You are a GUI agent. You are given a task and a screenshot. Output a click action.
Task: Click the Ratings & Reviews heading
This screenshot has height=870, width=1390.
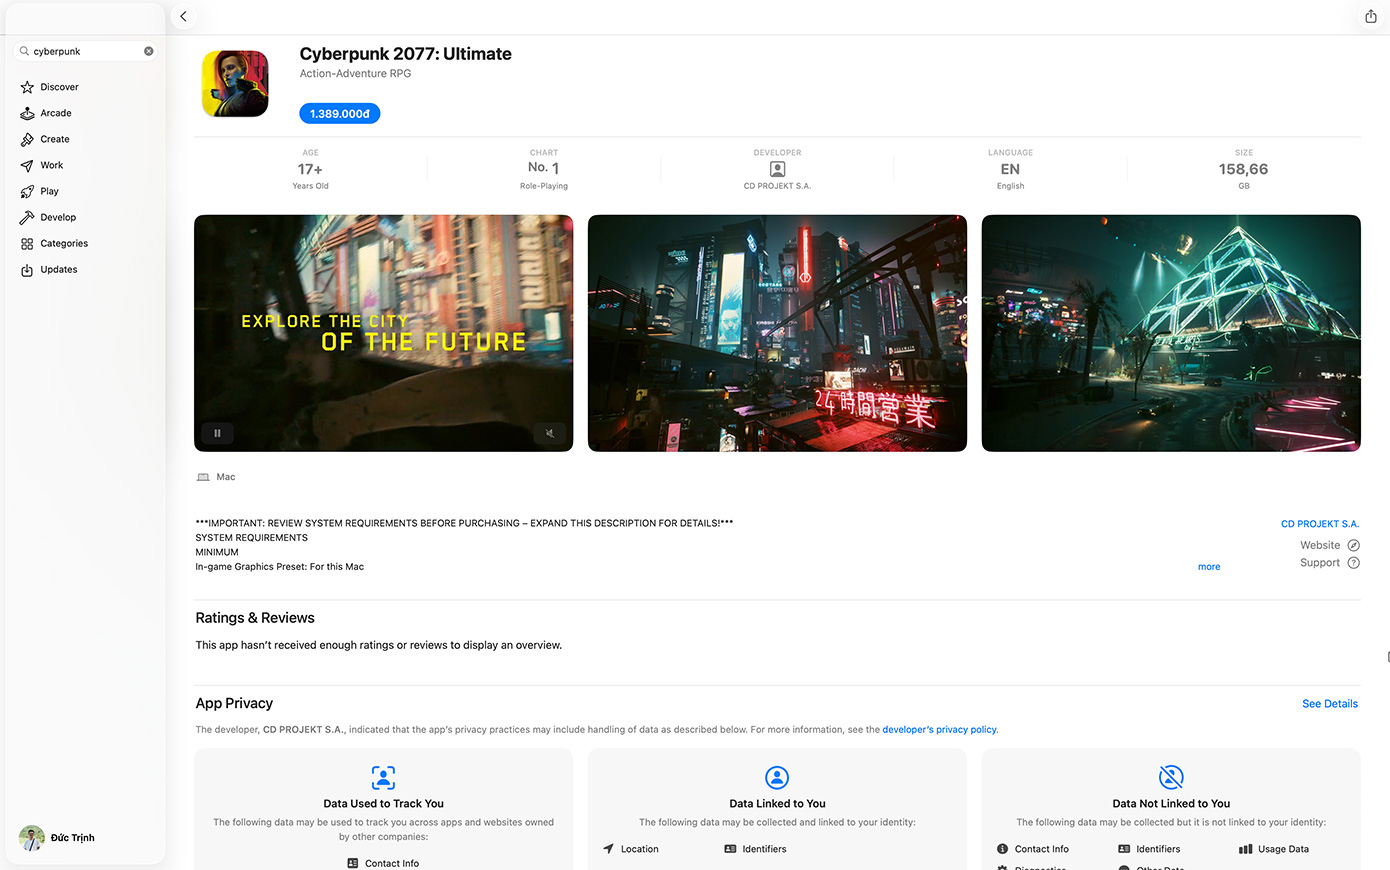(255, 618)
